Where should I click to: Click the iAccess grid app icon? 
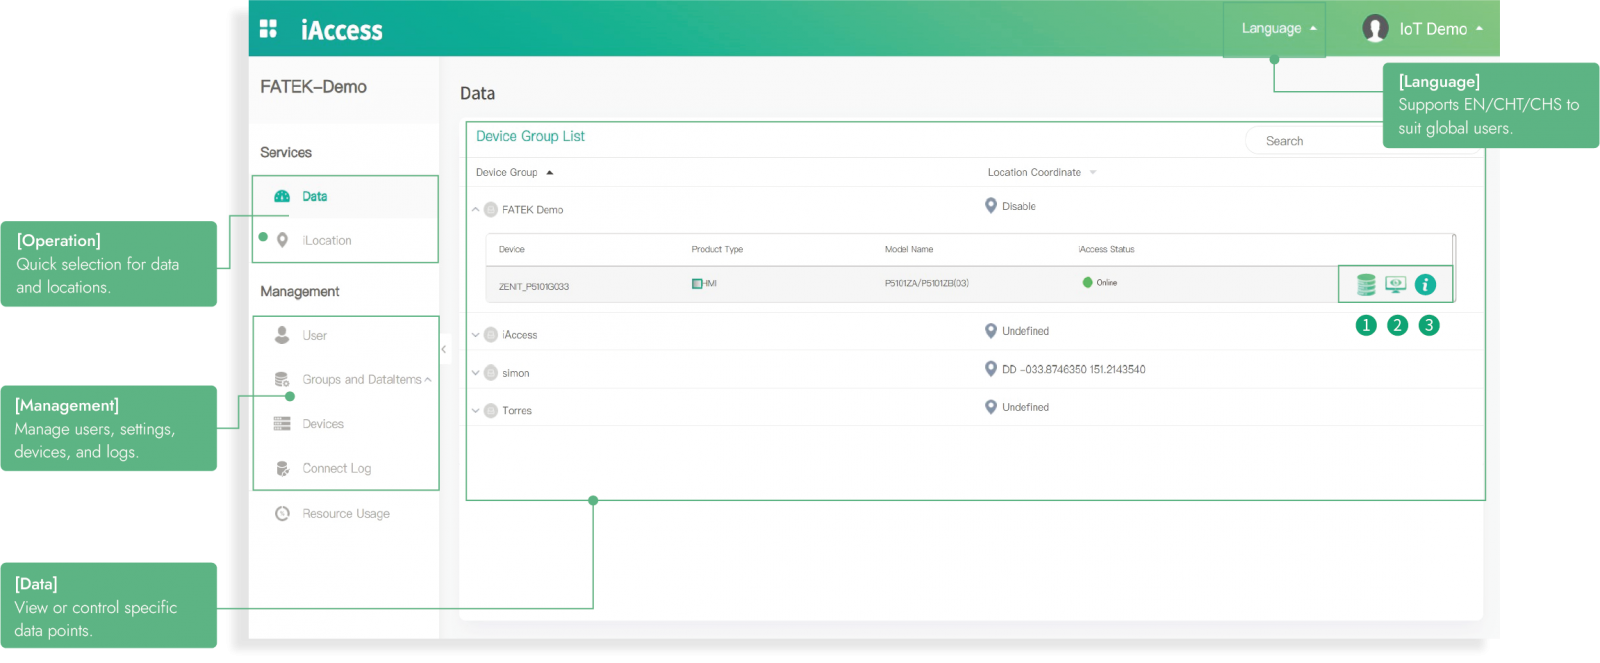pyautogui.click(x=268, y=29)
